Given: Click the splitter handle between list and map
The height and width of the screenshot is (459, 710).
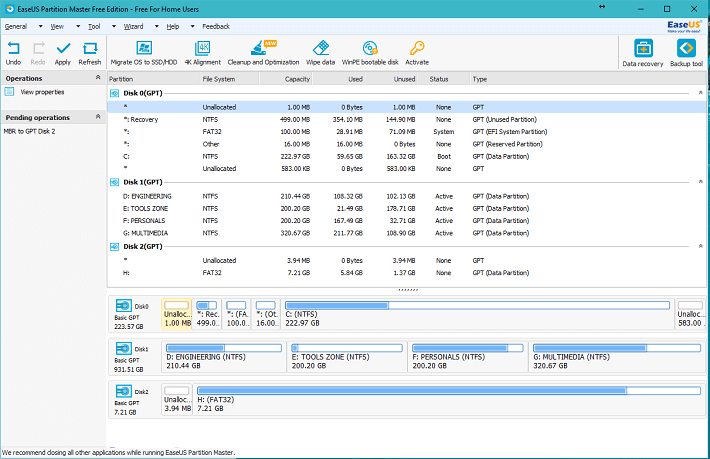Looking at the screenshot, I should pyautogui.click(x=408, y=290).
